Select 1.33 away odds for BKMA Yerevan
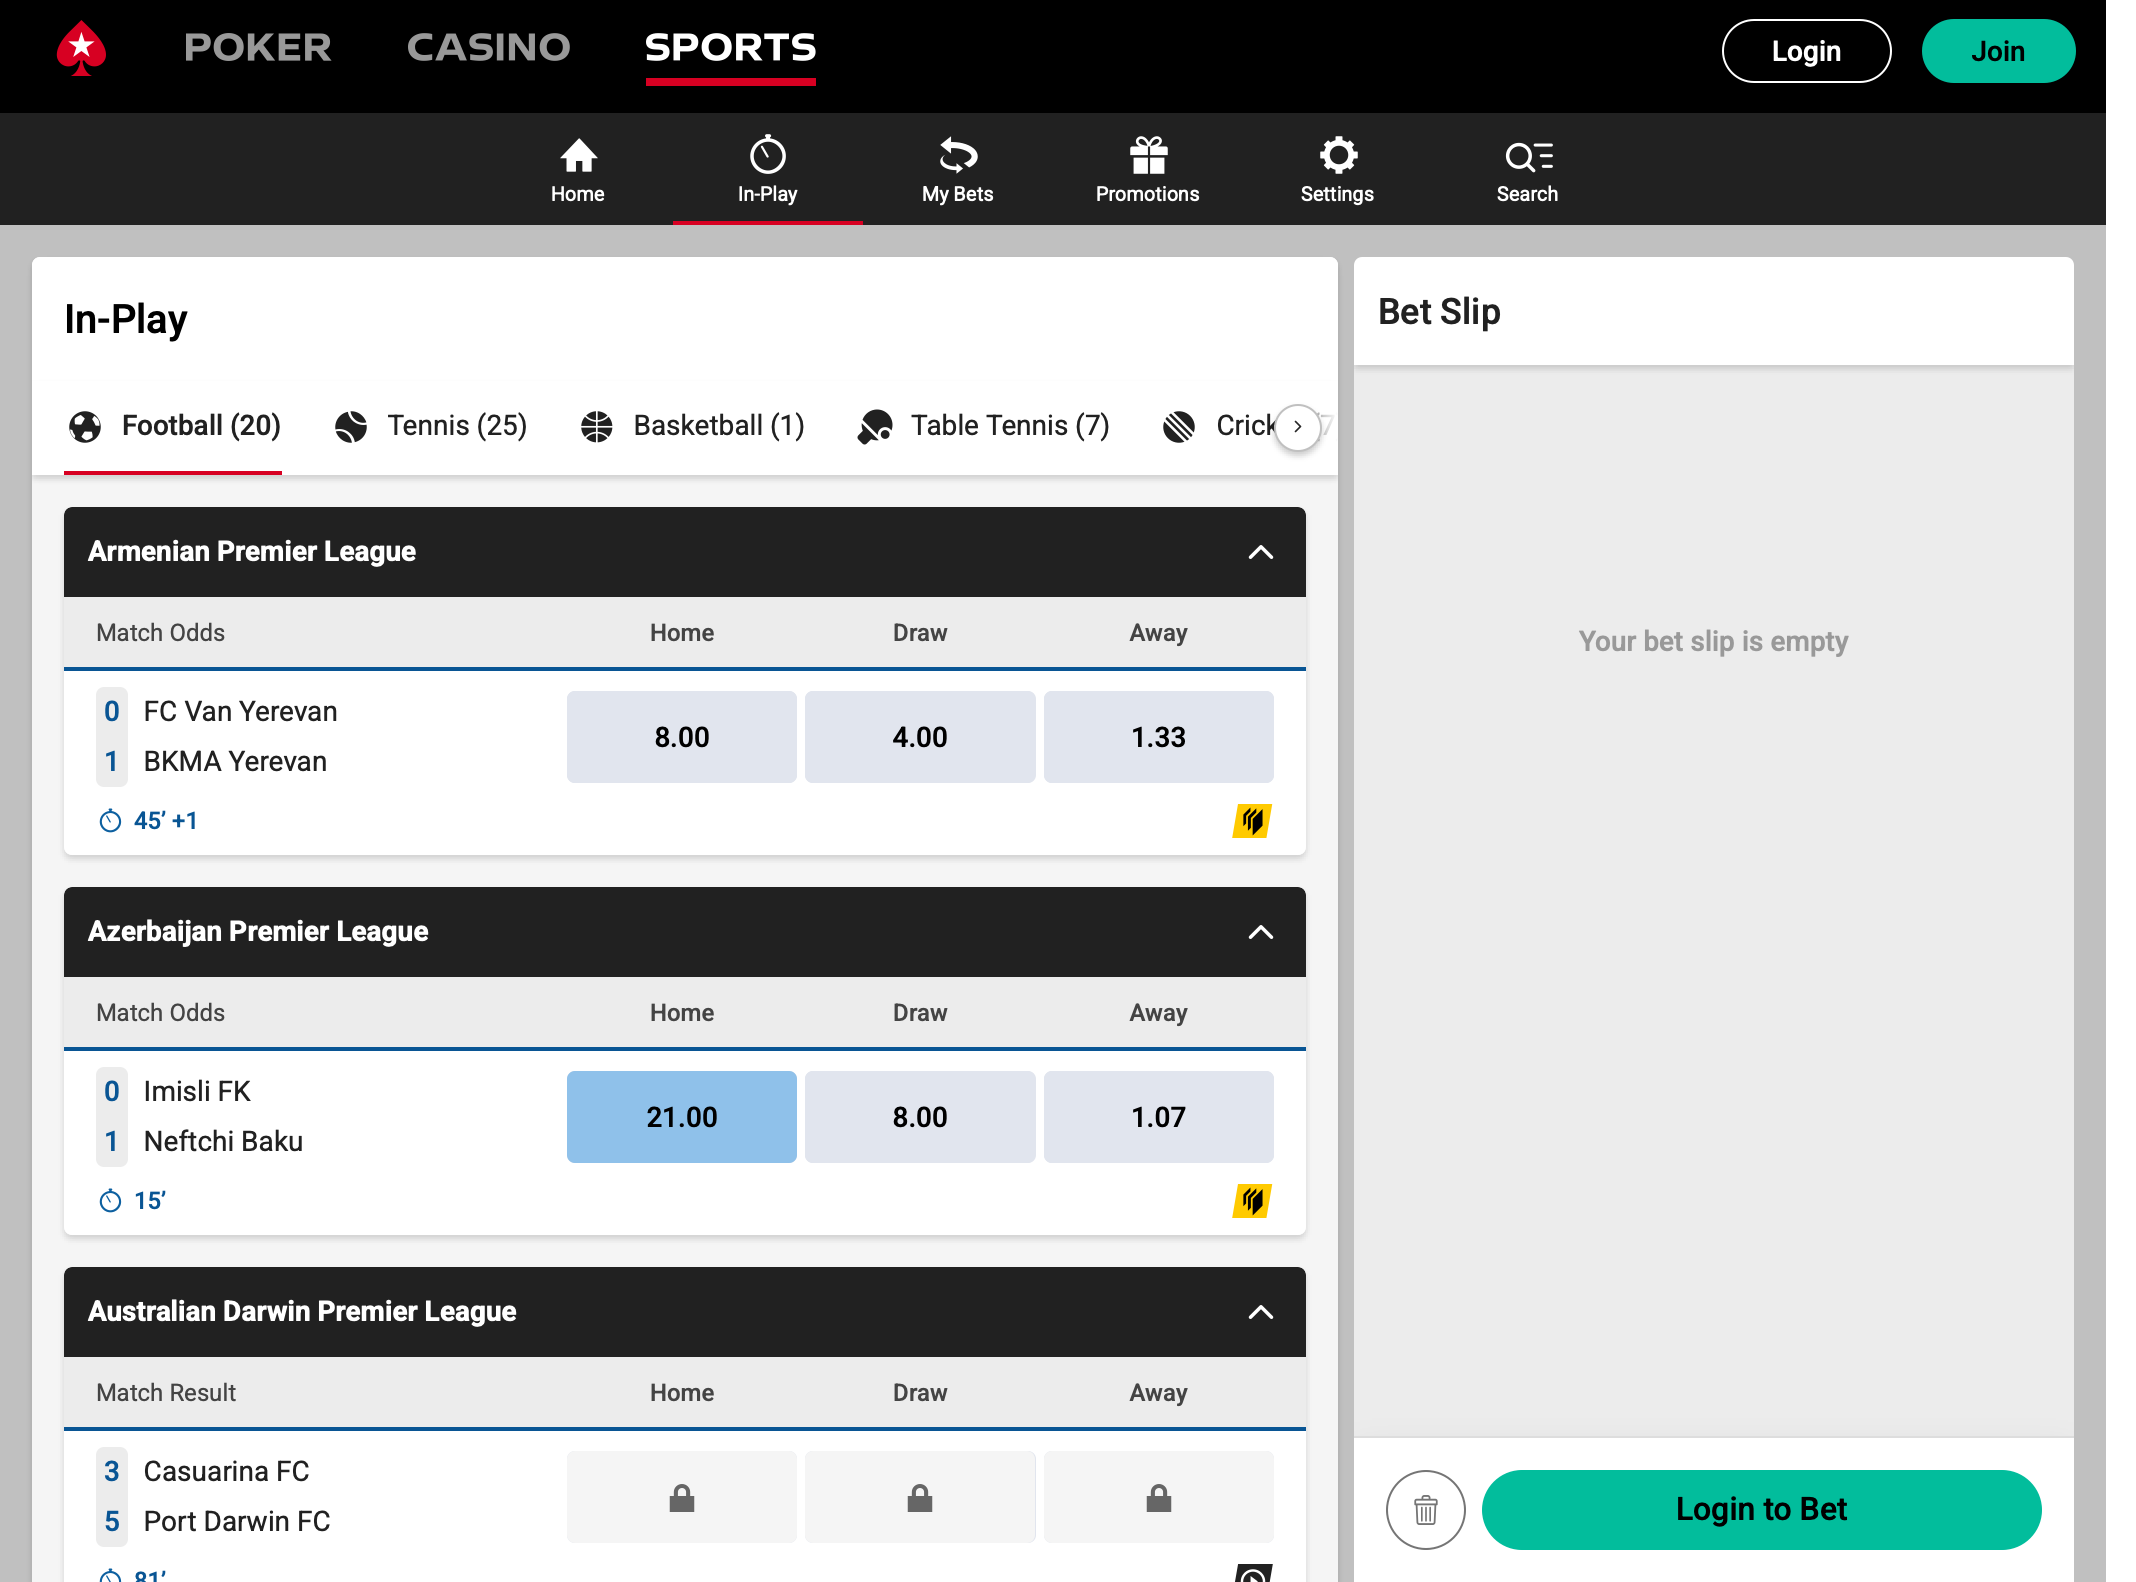Image resolution: width=2136 pixels, height=1582 pixels. click(1158, 737)
